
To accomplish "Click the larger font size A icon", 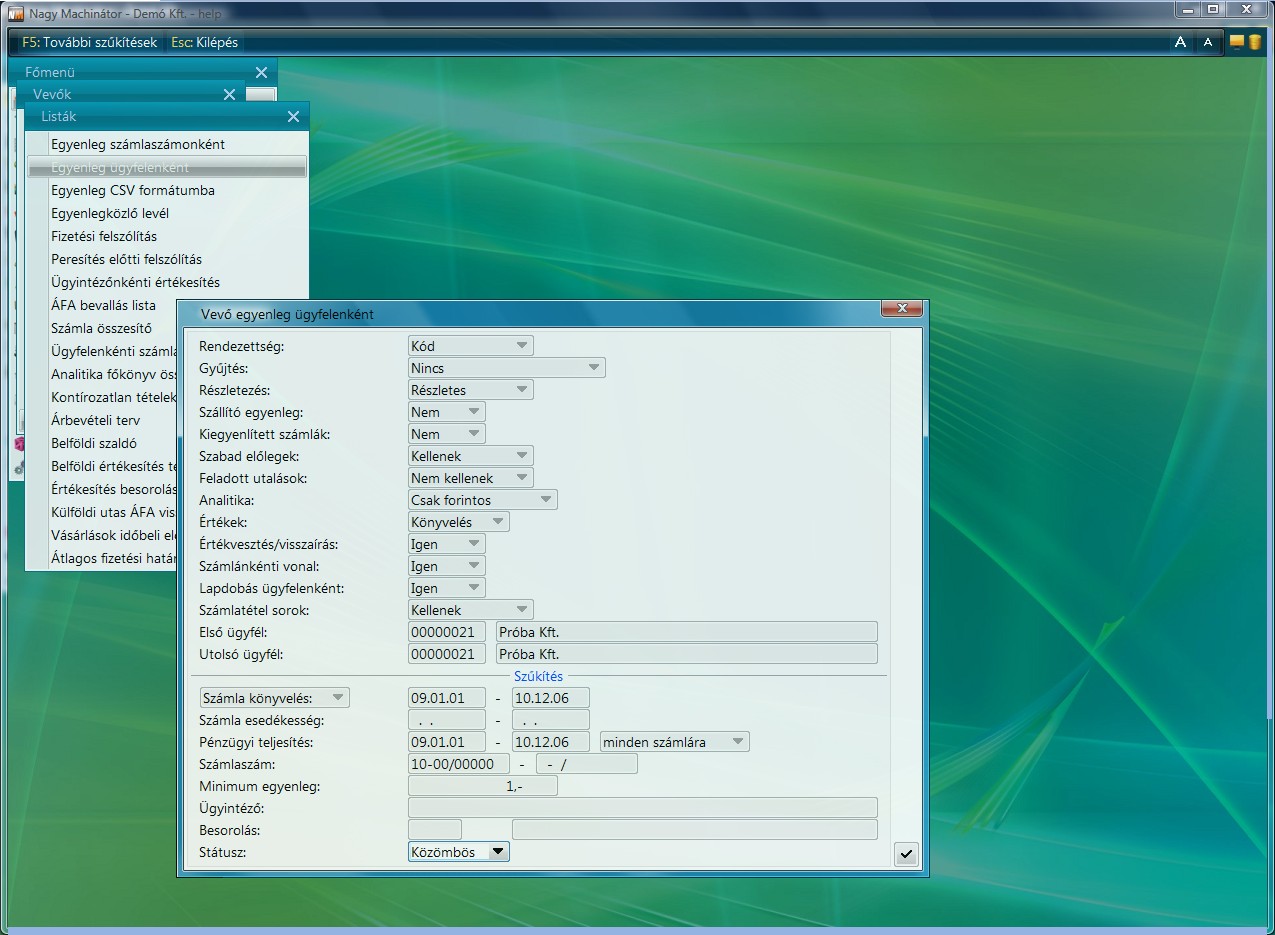I will [1180, 42].
